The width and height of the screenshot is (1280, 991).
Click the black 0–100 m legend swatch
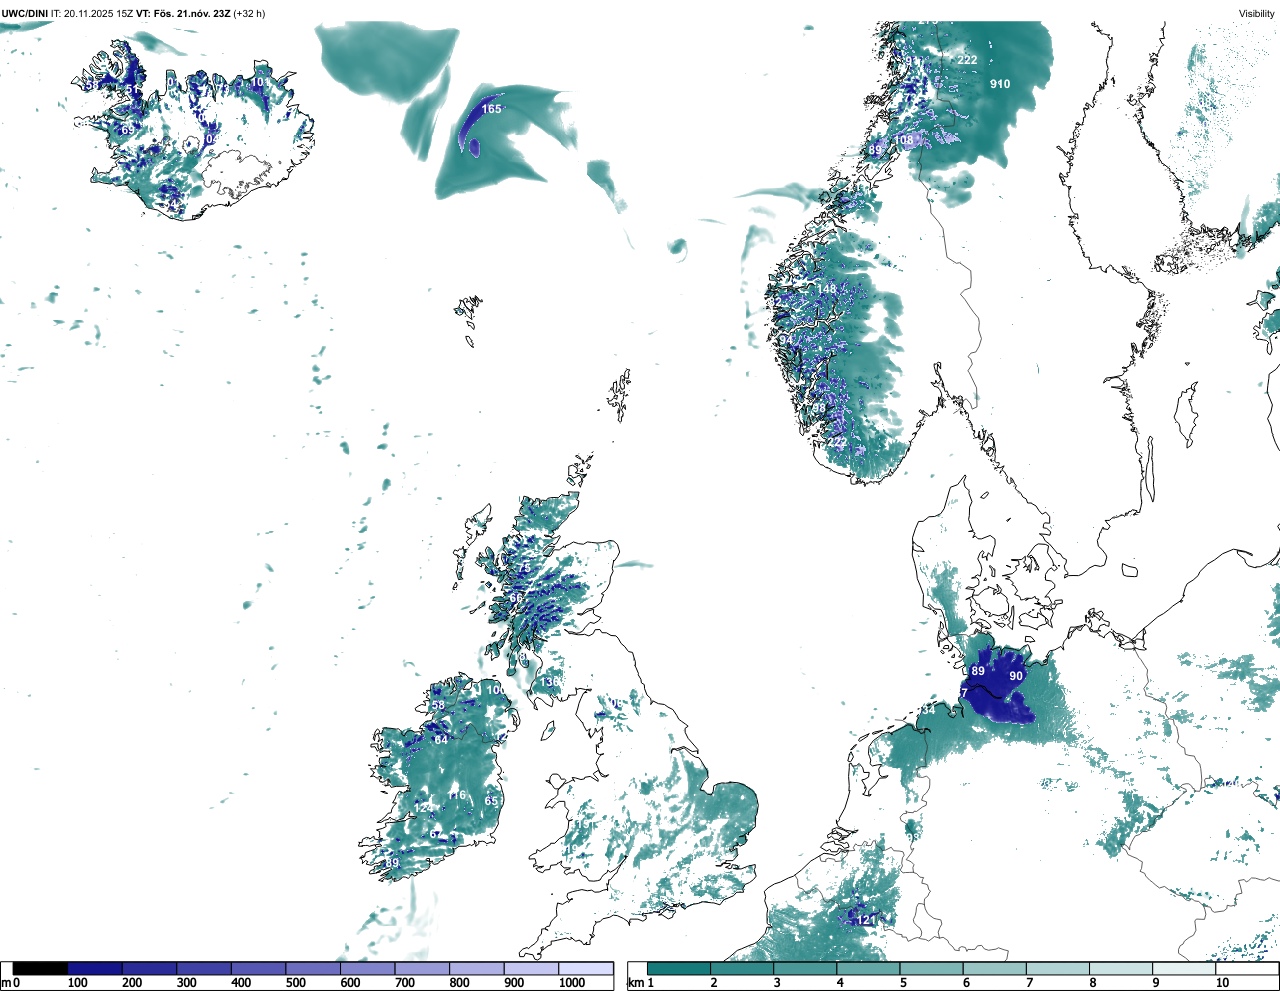click(x=41, y=968)
